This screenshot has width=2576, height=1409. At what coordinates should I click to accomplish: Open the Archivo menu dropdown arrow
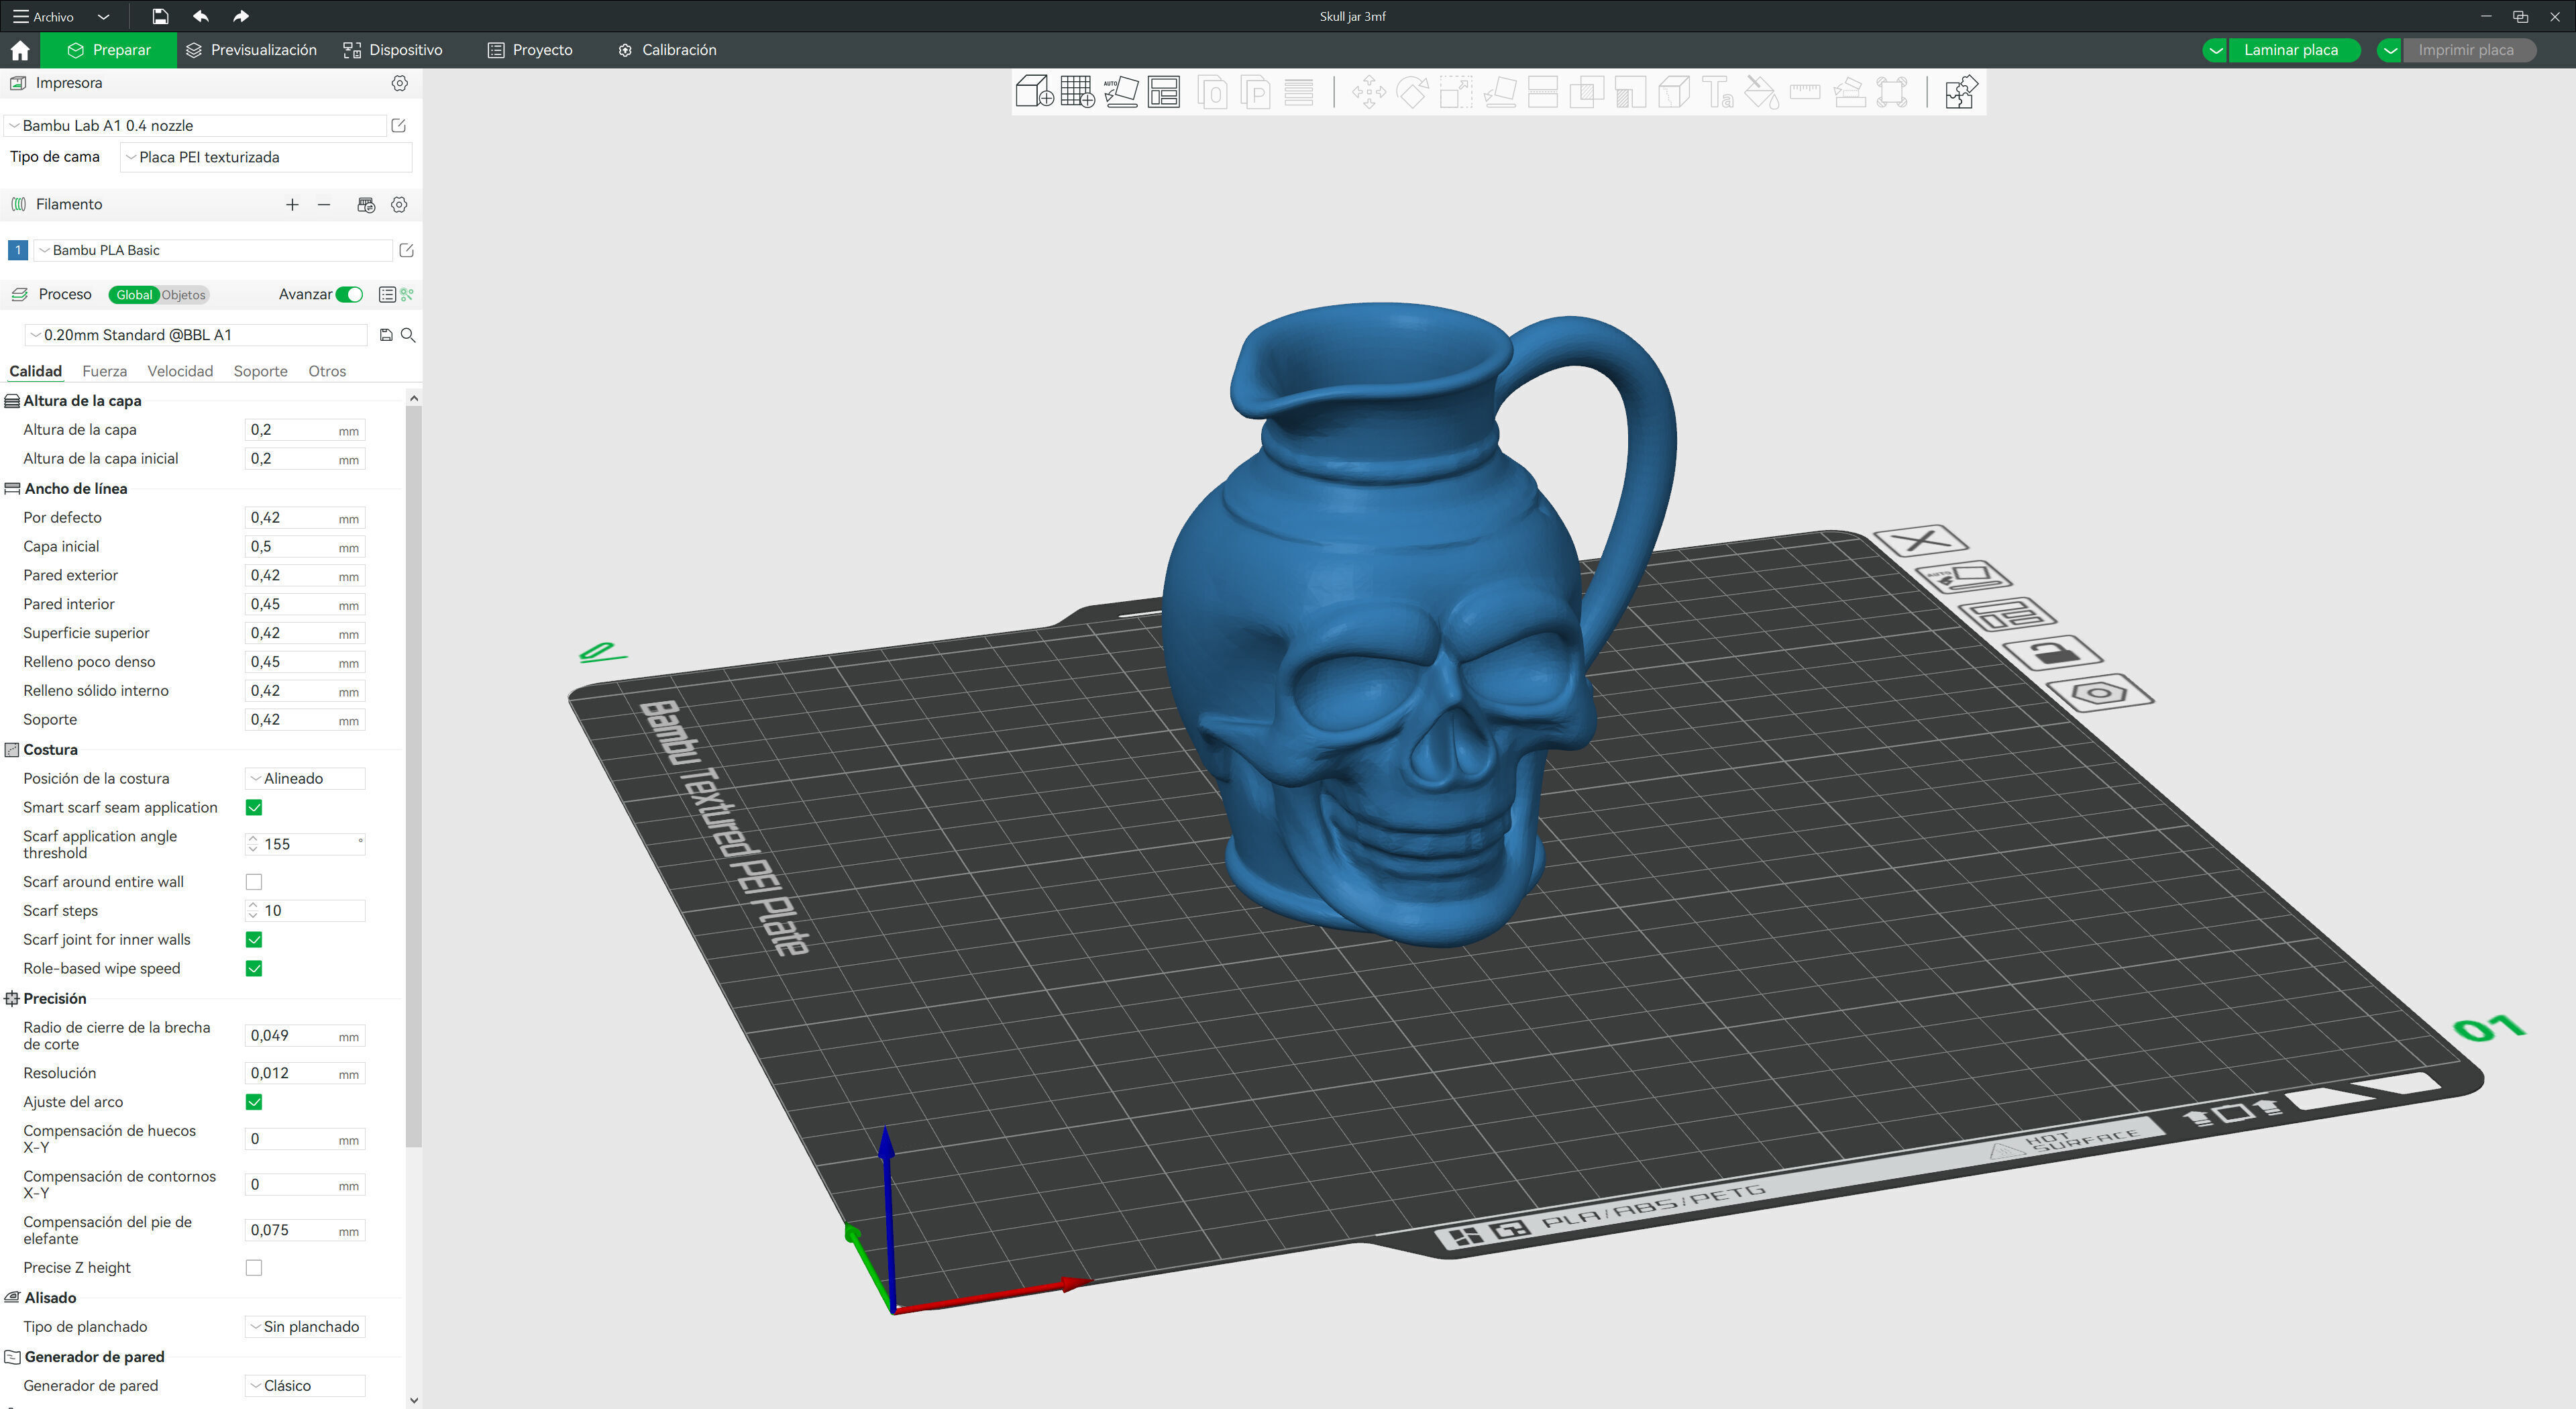point(103,17)
